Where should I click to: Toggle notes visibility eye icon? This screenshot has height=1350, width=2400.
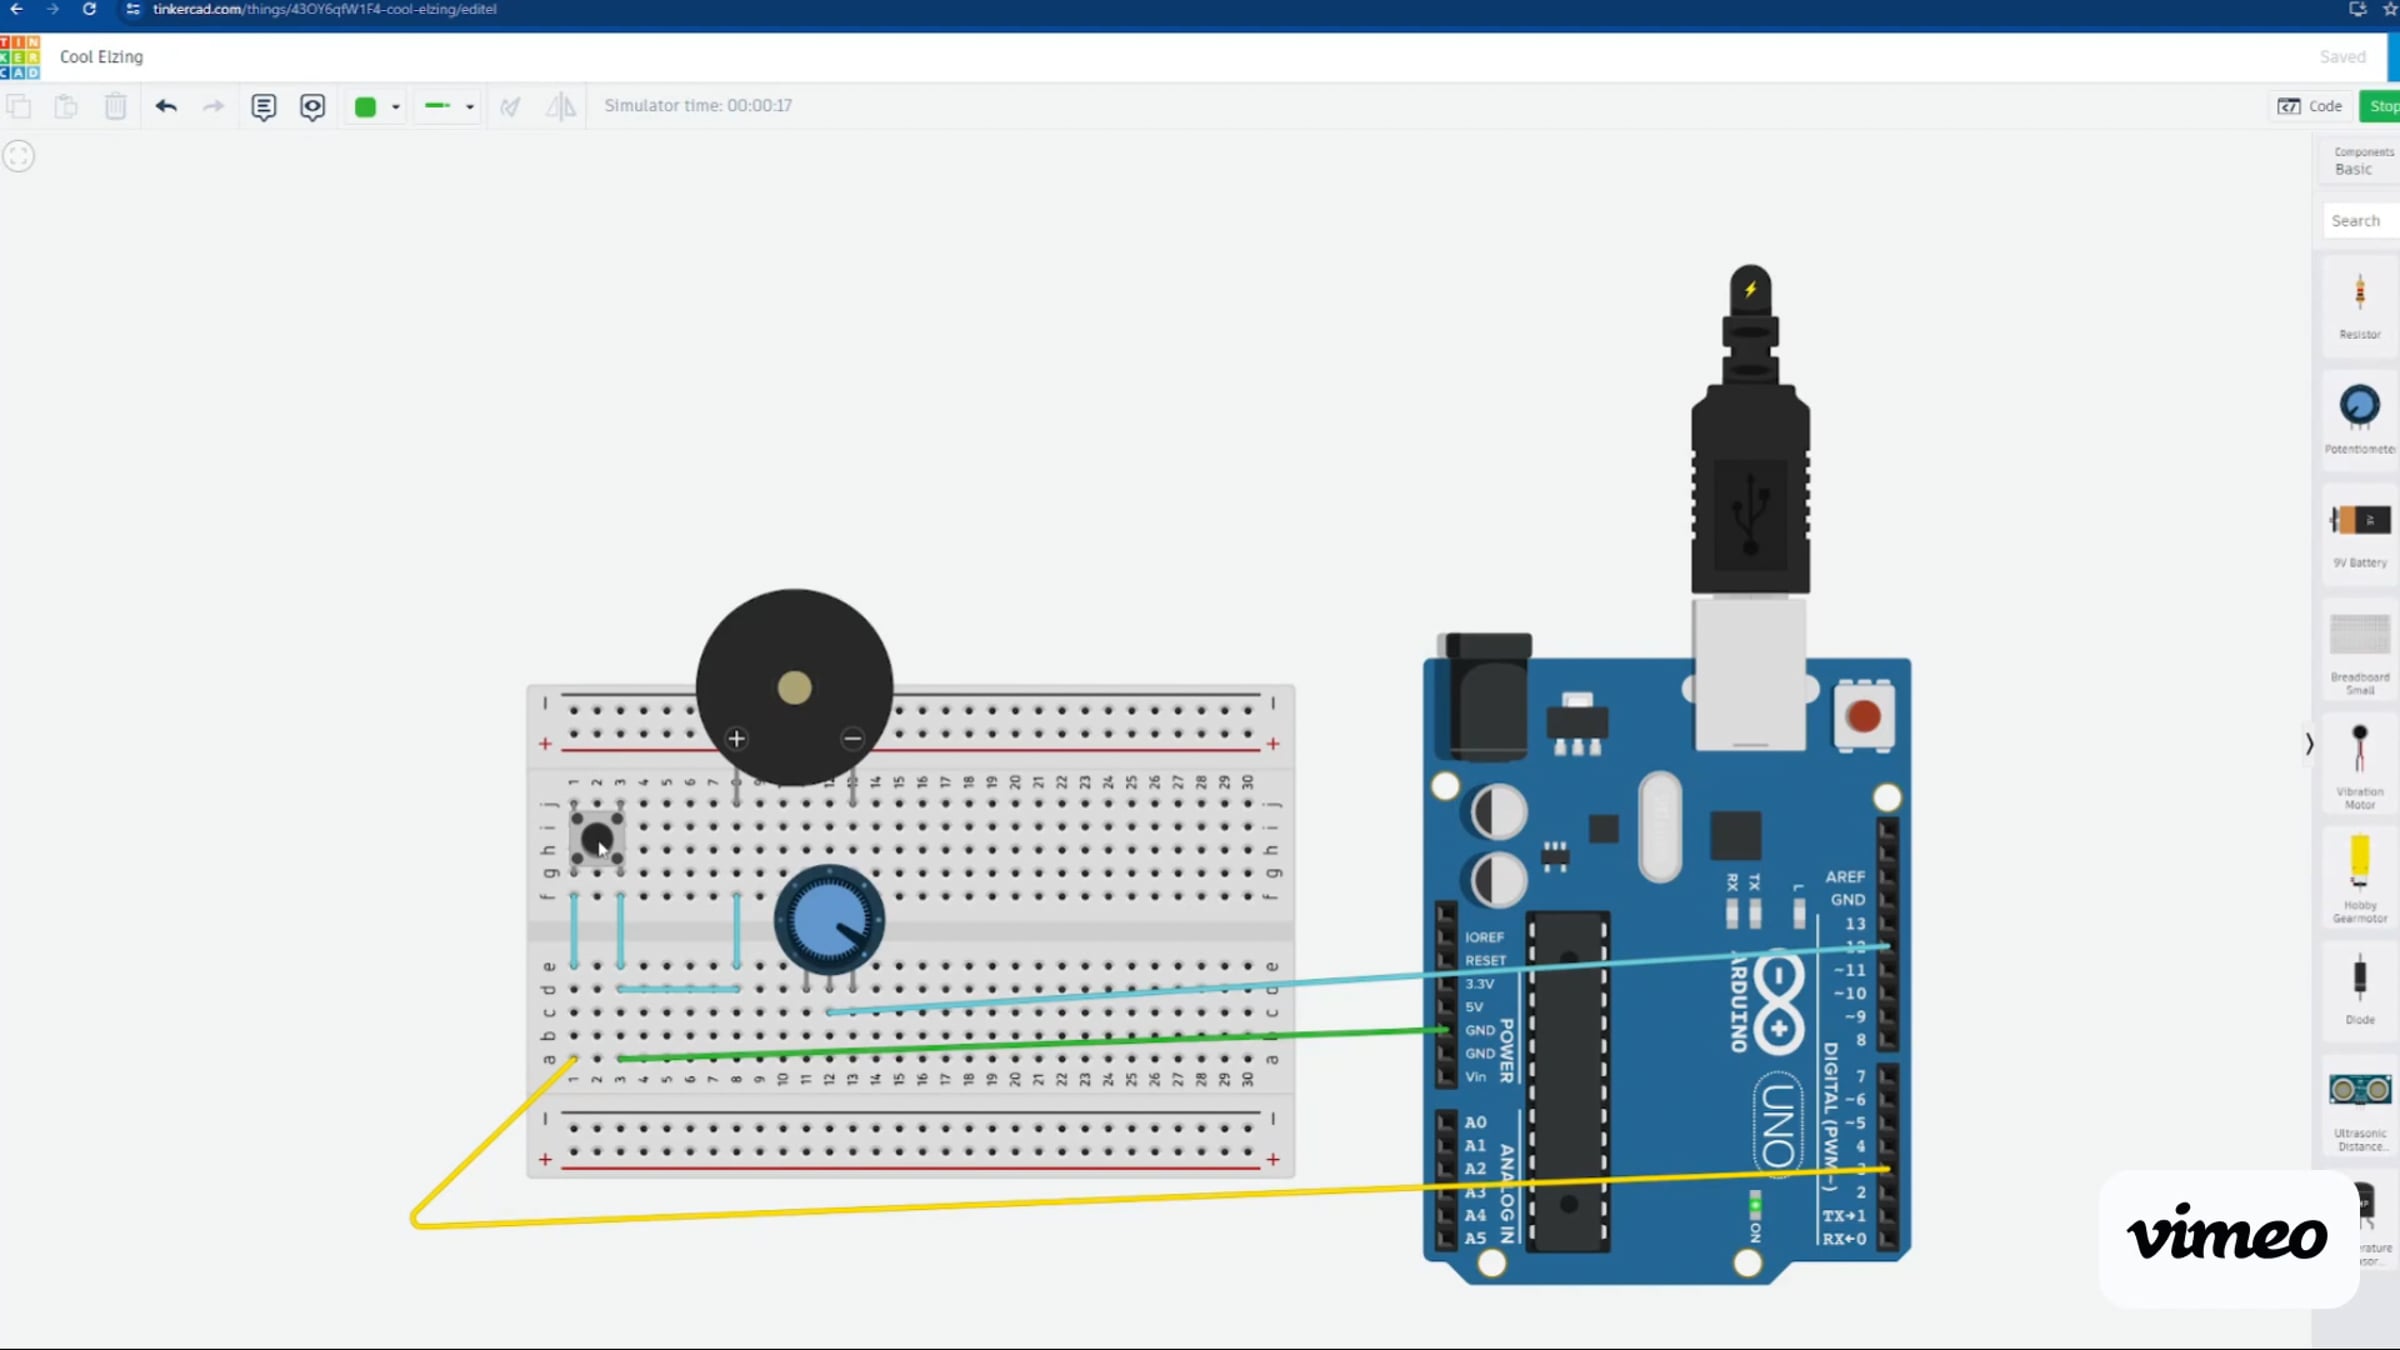click(x=312, y=106)
